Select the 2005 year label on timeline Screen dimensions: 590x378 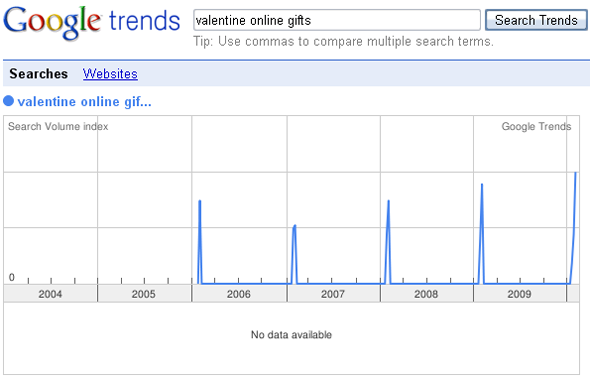click(x=143, y=294)
